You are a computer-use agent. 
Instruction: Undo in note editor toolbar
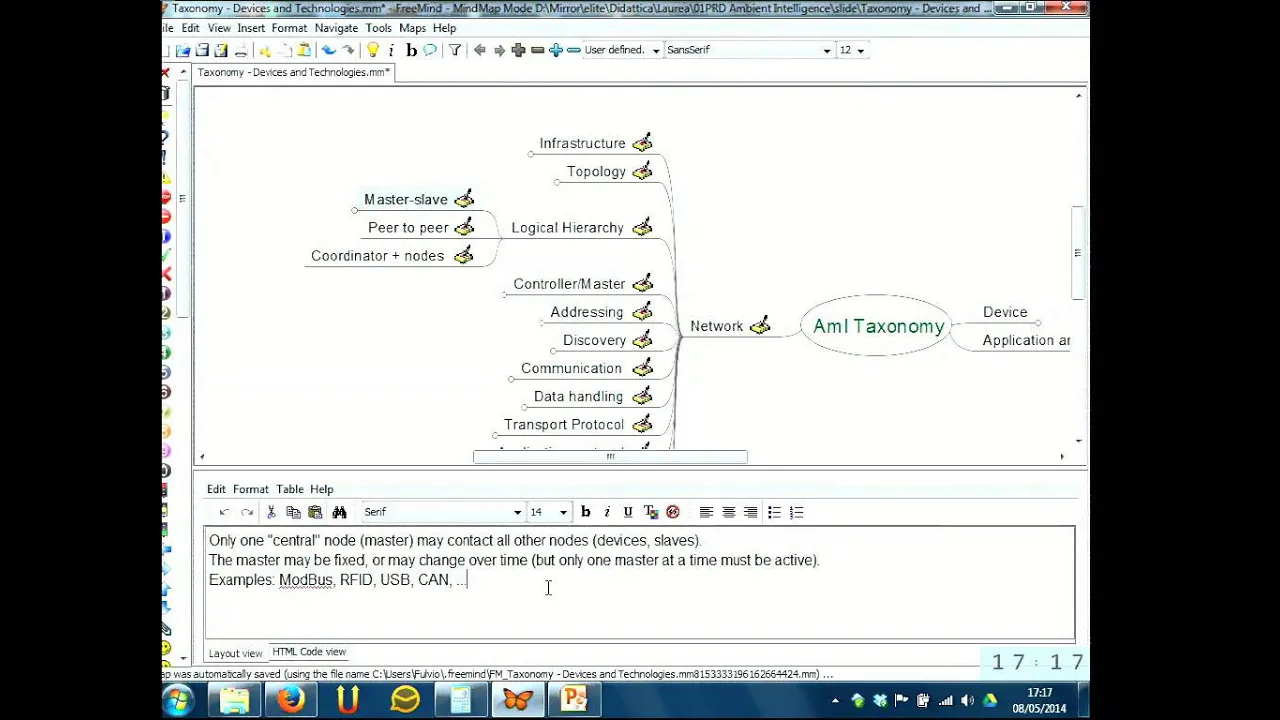(224, 512)
